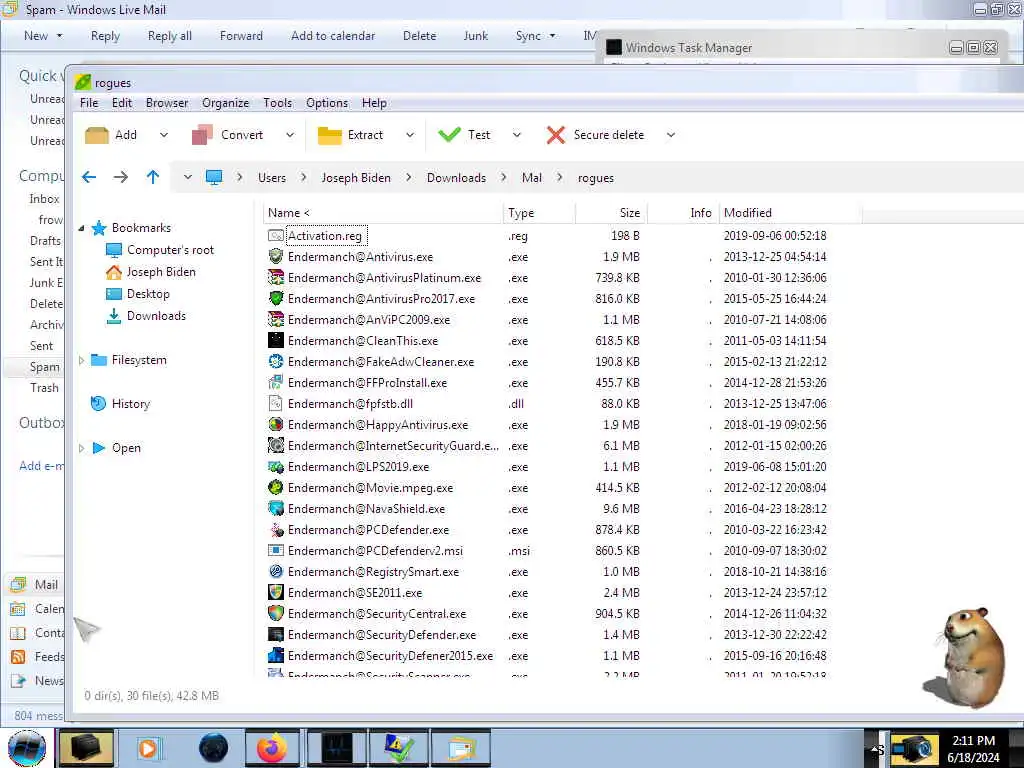Sort by the Modified column header

(x=790, y=213)
